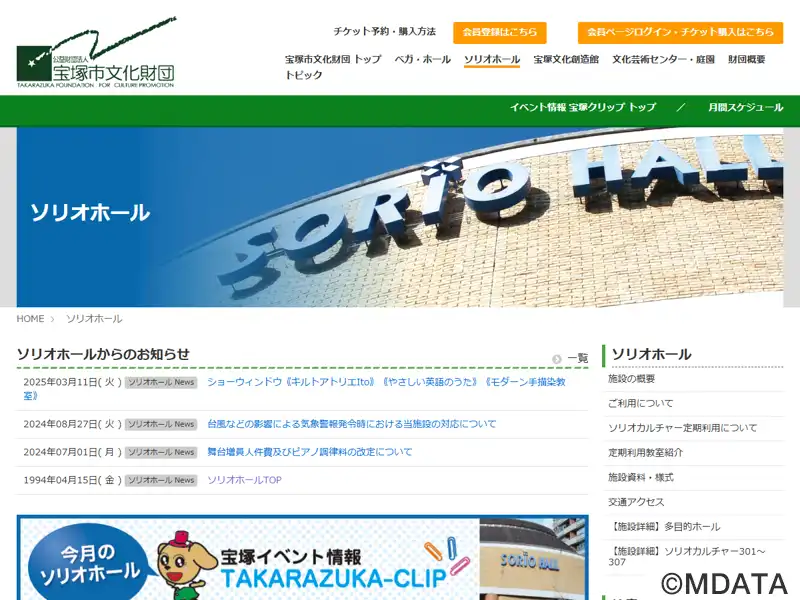
Task: Open 【施設詳細】多目的ホール in sidebar
Action: click(x=664, y=527)
